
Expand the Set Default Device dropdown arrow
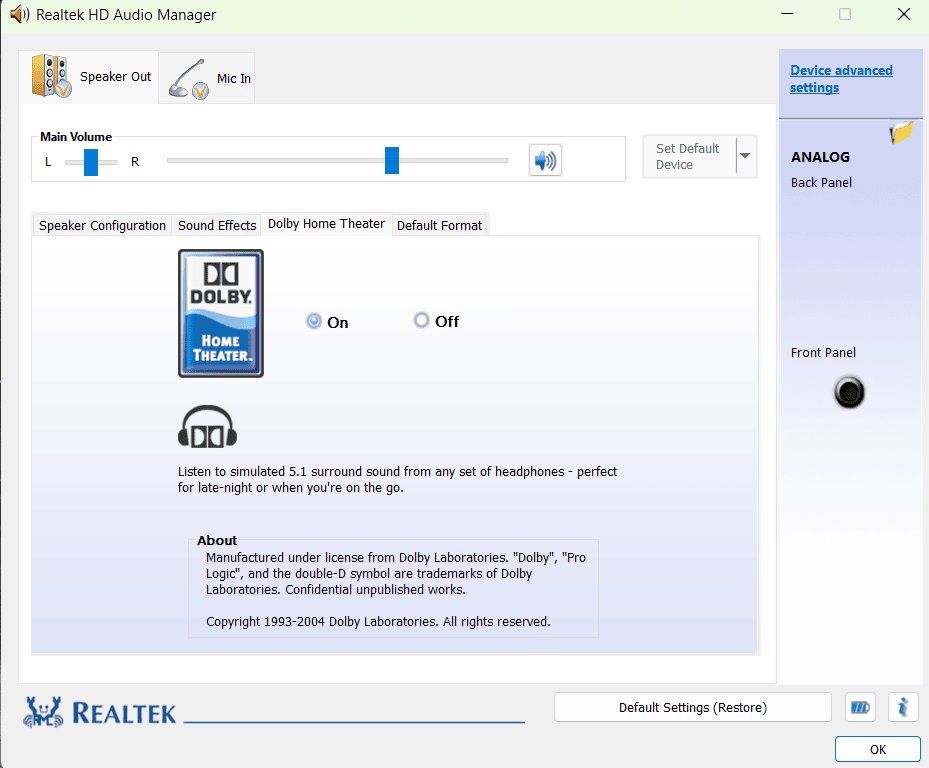coord(745,156)
